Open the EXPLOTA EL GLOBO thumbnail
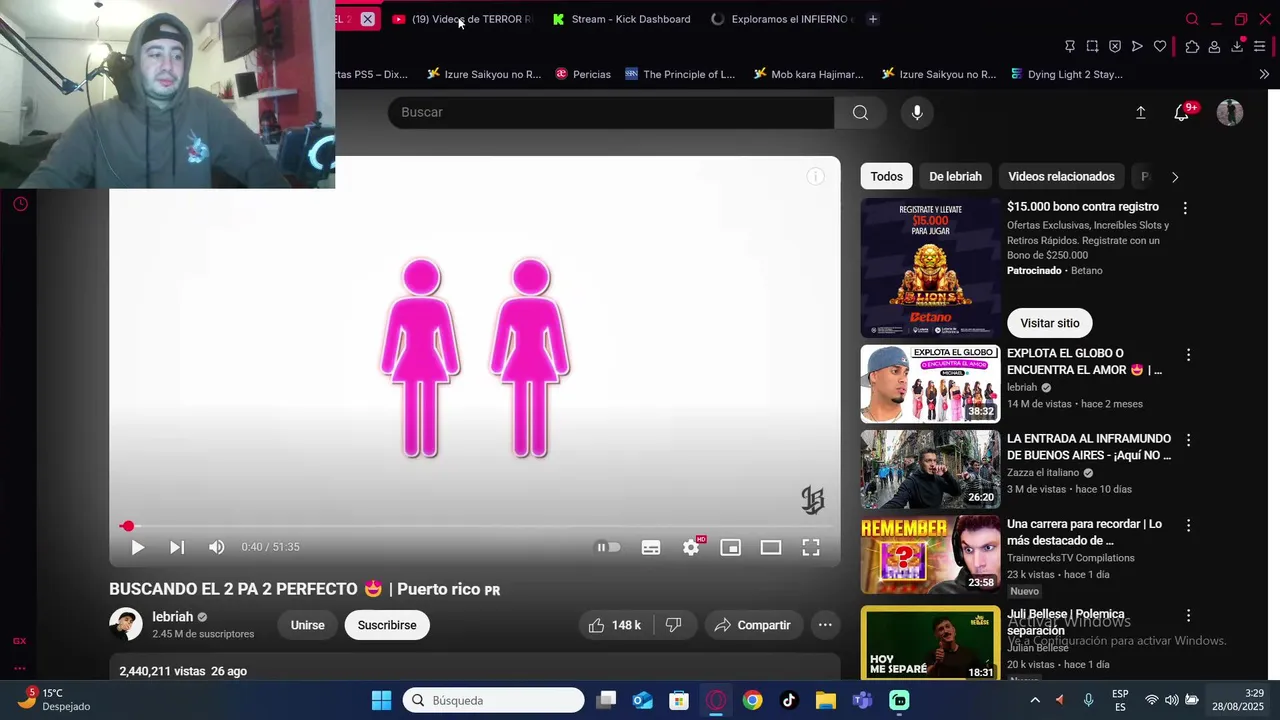The height and width of the screenshot is (720, 1280). pyautogui.click(x=930, y=384)
